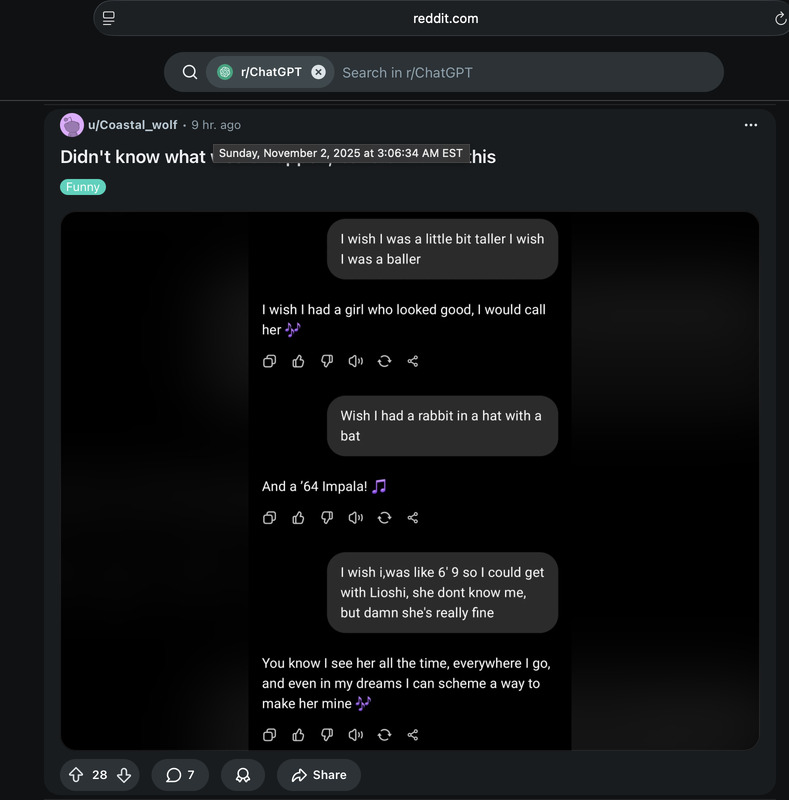
Task: Open the post comments (7)
Action: 180,775
